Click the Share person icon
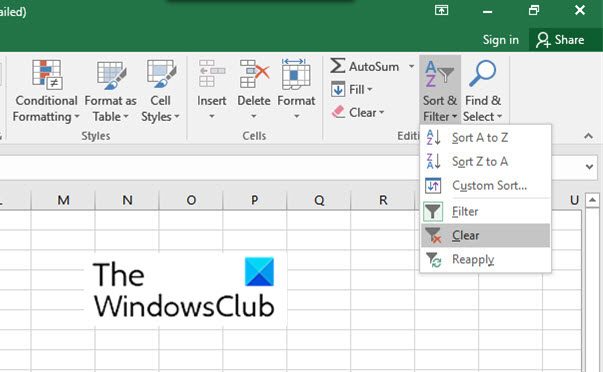Screen dimensions: 603x372 (543, 40)
